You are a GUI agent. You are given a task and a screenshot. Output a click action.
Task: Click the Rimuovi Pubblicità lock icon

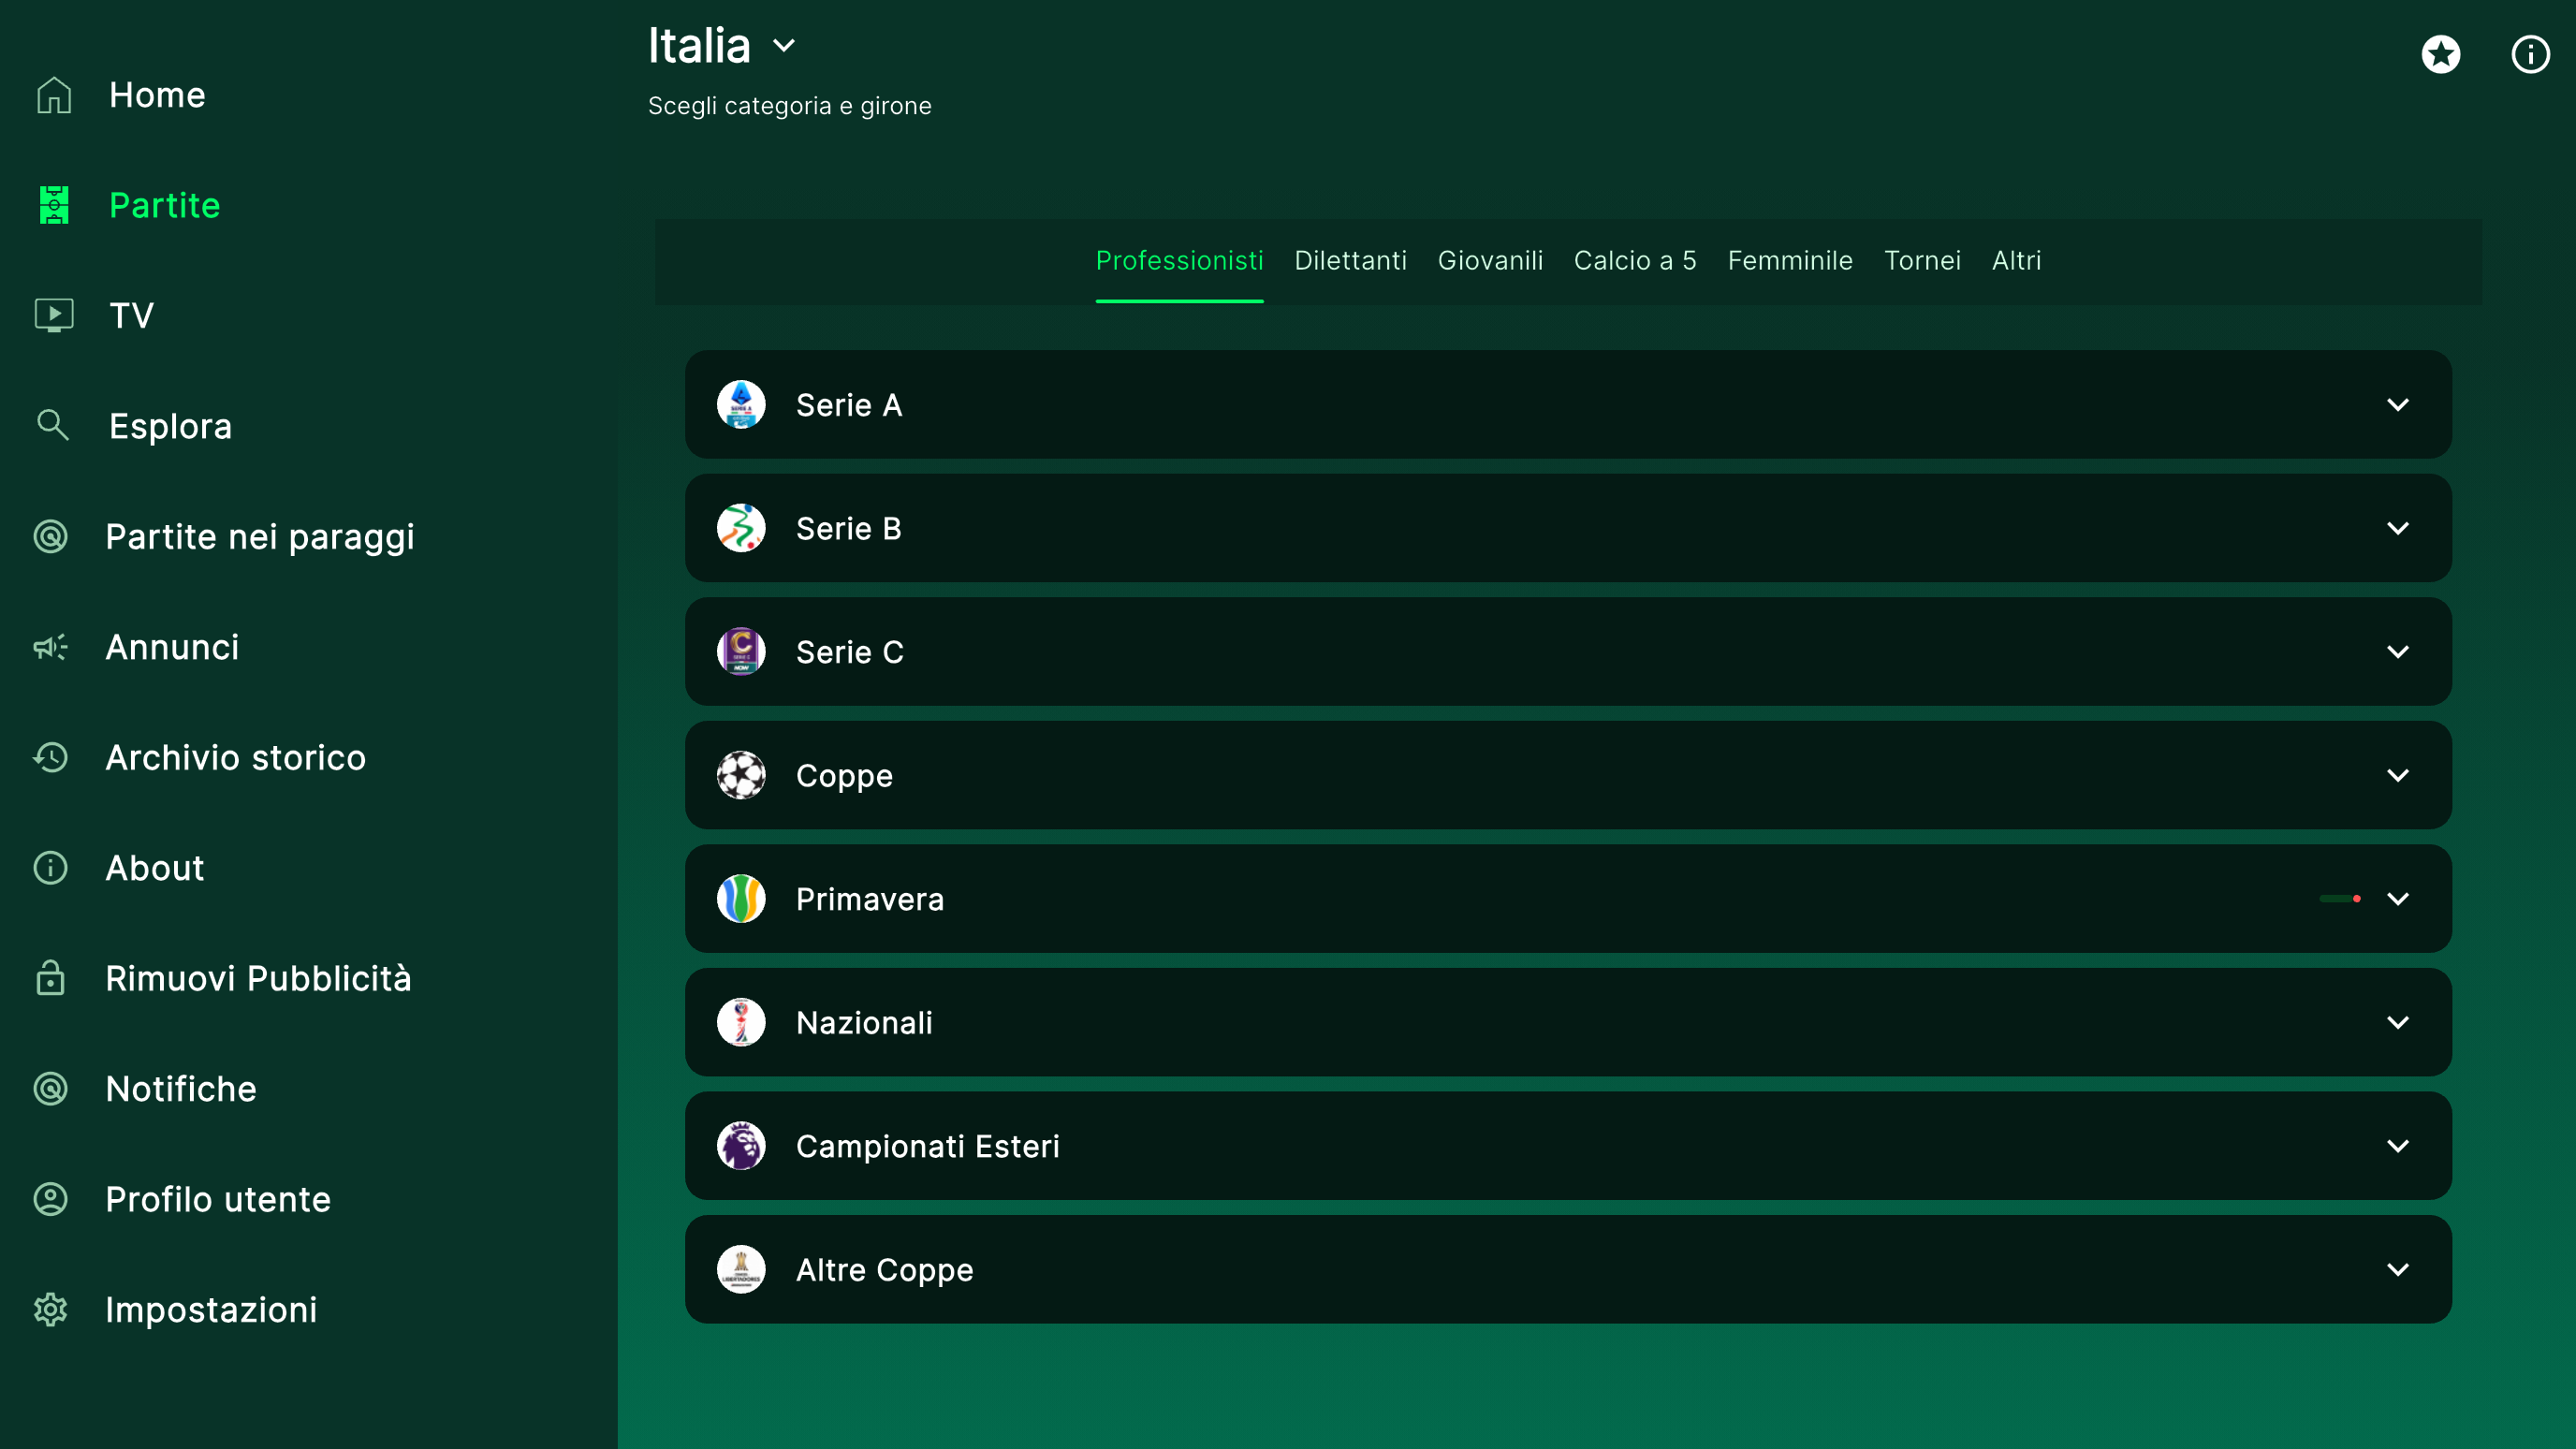click(51, 978)
